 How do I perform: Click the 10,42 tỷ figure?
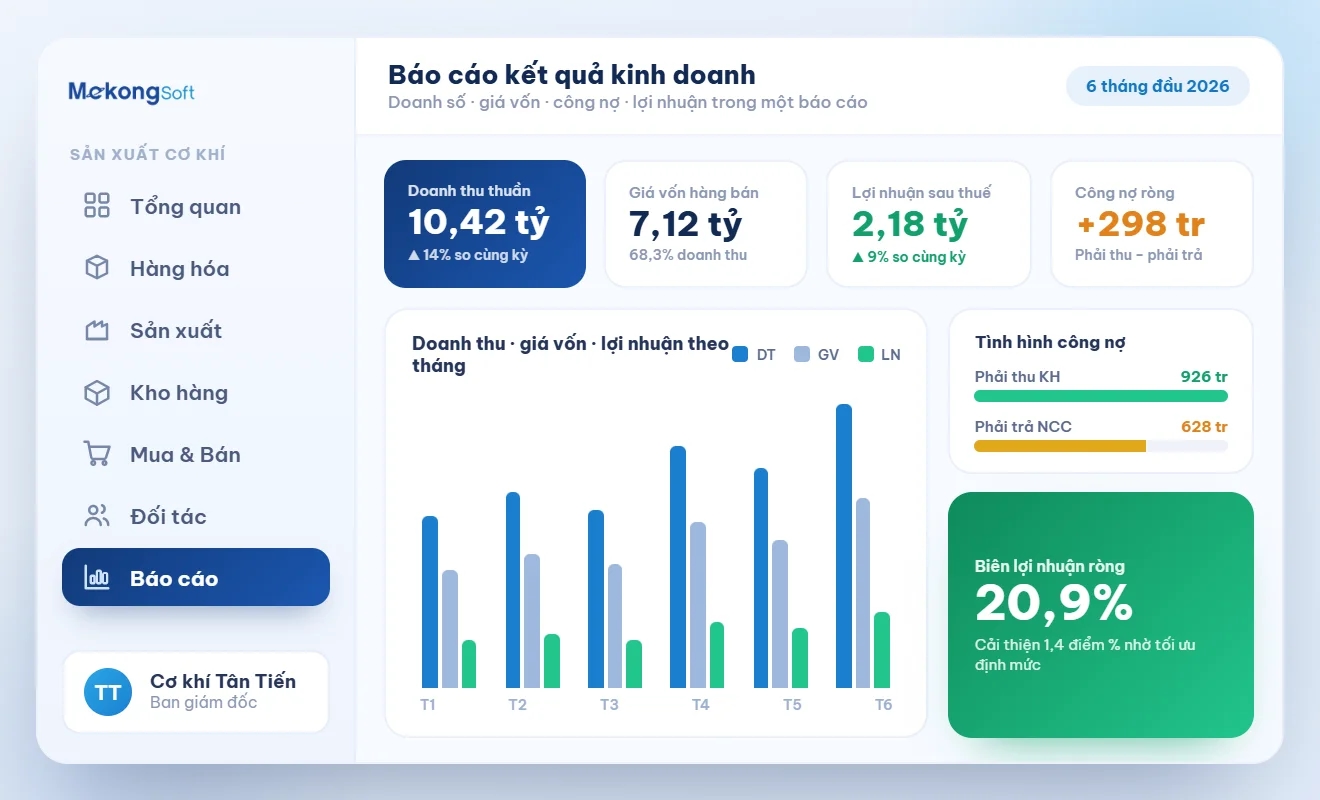point(479,223)
